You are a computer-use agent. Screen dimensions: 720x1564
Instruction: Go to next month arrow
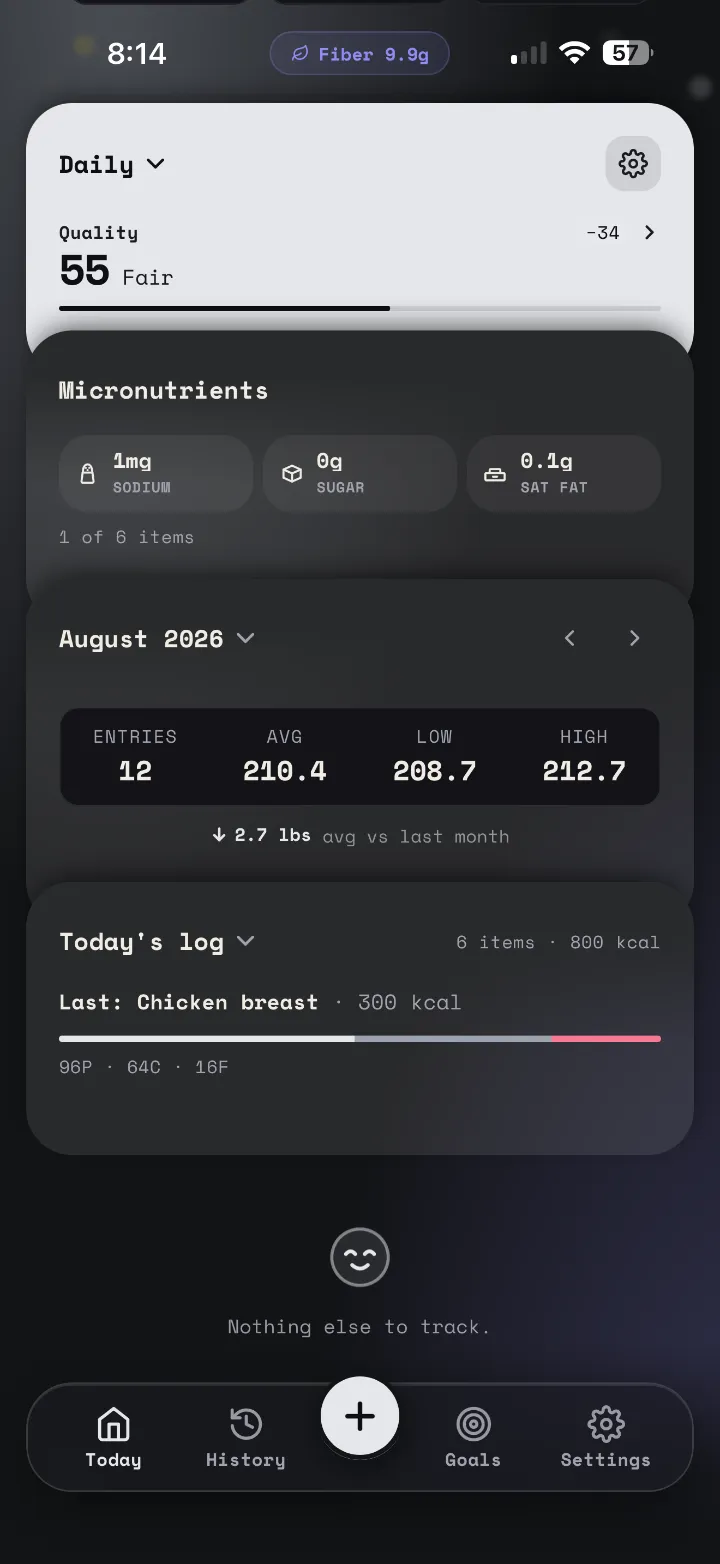[x=634, y=638]
